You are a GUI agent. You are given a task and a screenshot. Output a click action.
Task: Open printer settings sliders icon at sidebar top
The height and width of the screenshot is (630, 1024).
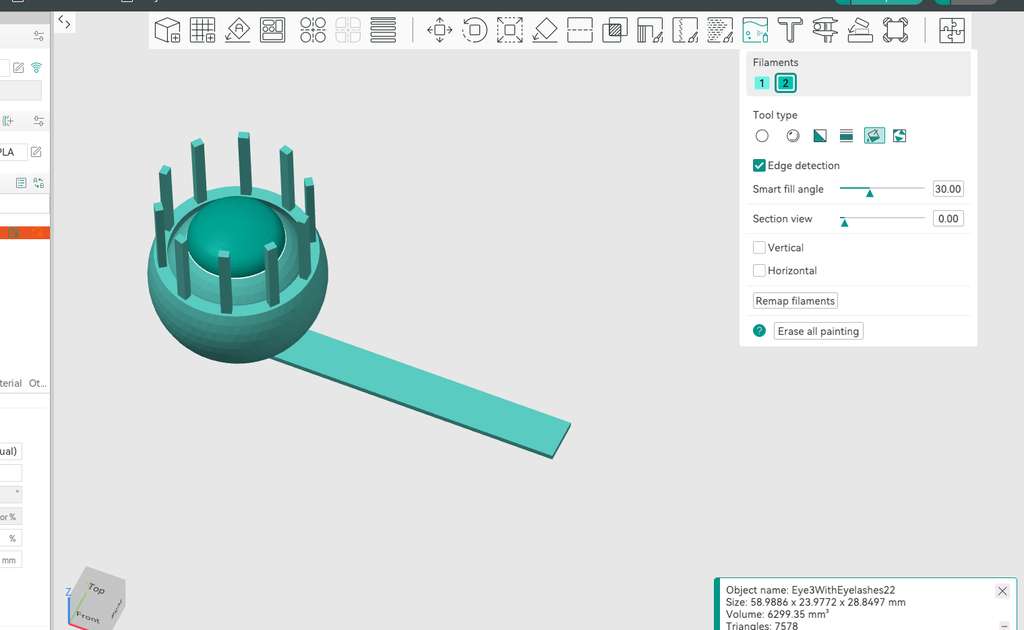pos(39,37)
